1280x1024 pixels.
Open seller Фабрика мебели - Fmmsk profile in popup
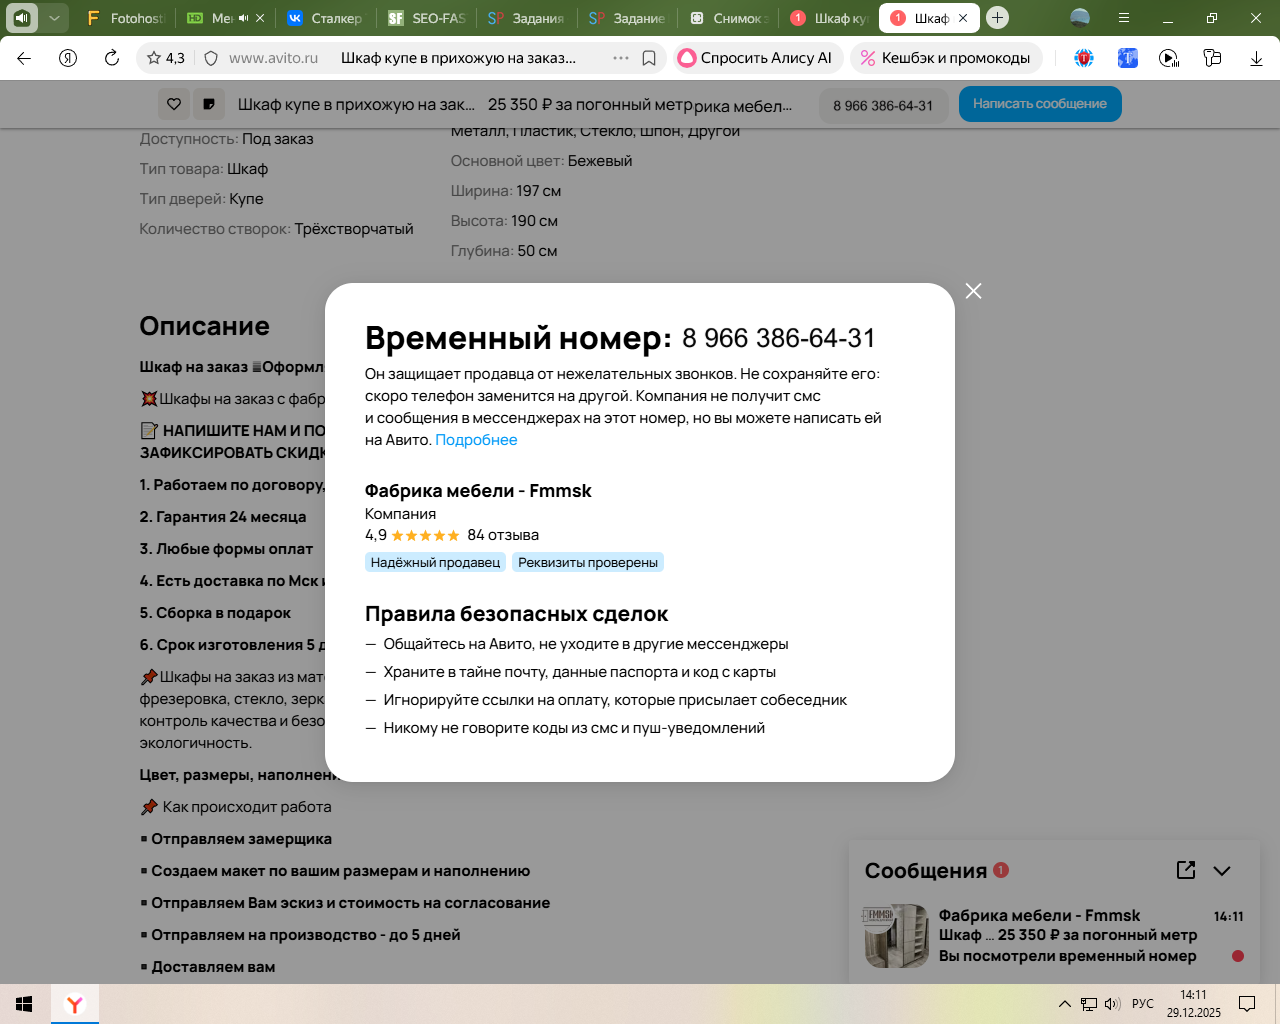click(x=478, y=491)
